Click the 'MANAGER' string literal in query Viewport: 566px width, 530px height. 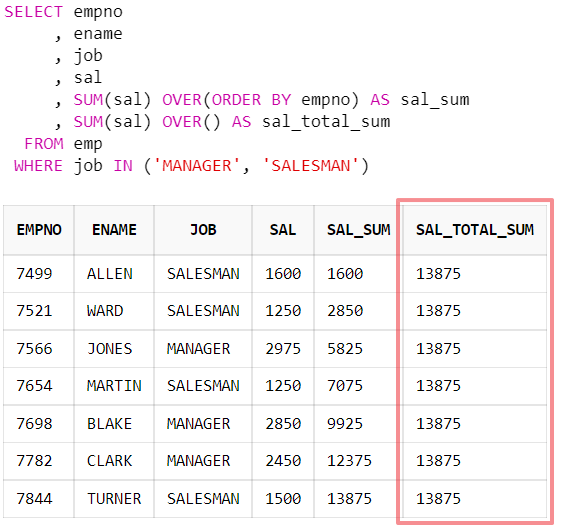pyautogui.click(x=197, y=166)
